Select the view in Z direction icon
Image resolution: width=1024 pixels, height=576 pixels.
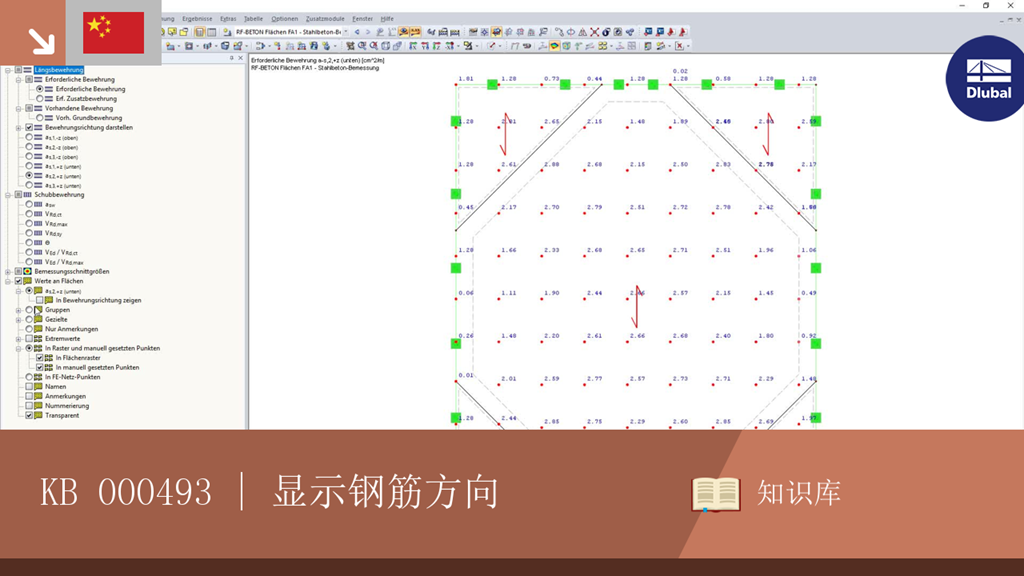point(437,46)
